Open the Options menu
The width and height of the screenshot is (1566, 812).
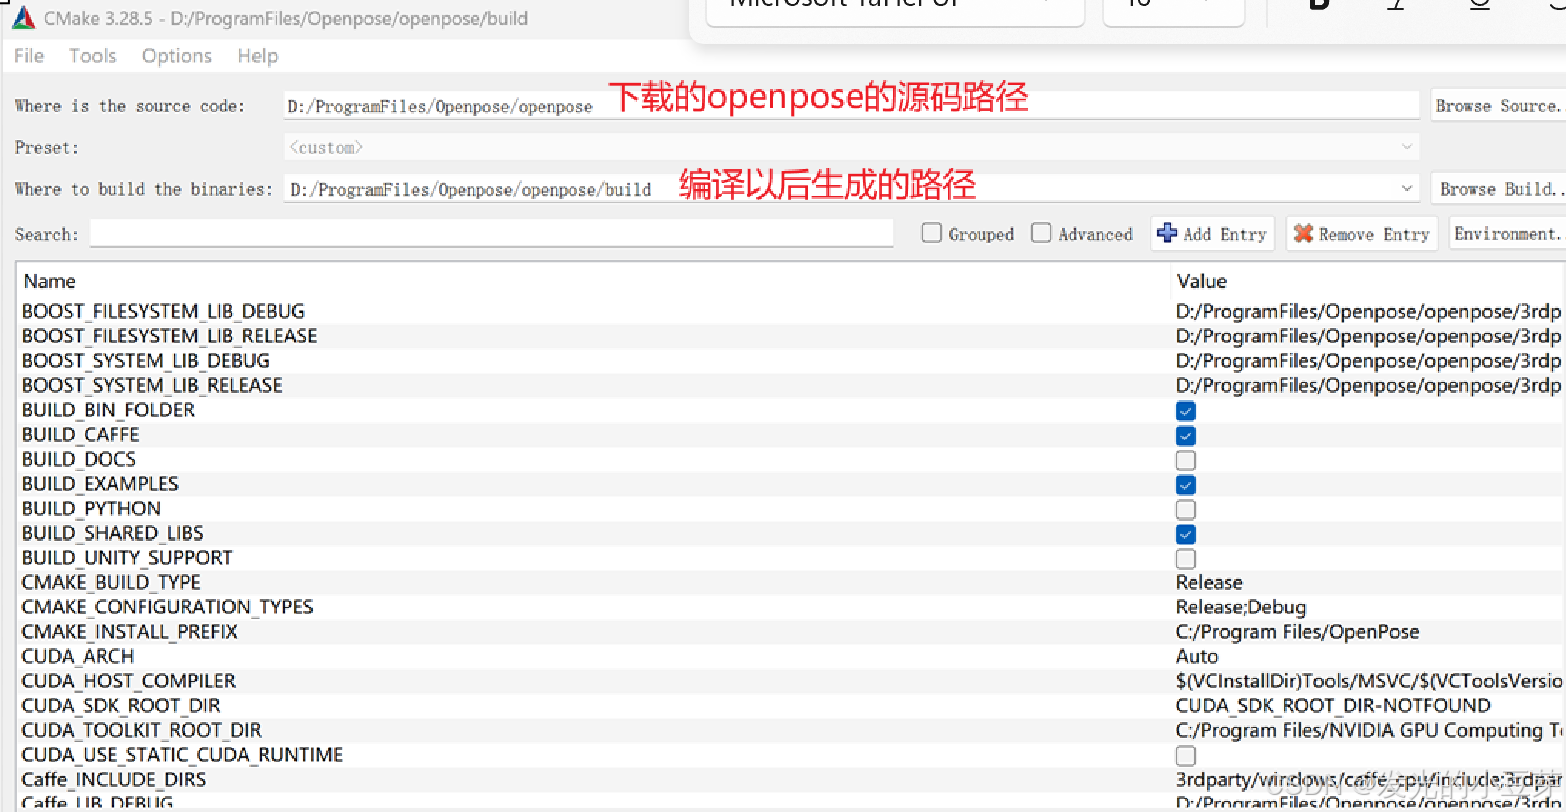[x=177, y=56]
